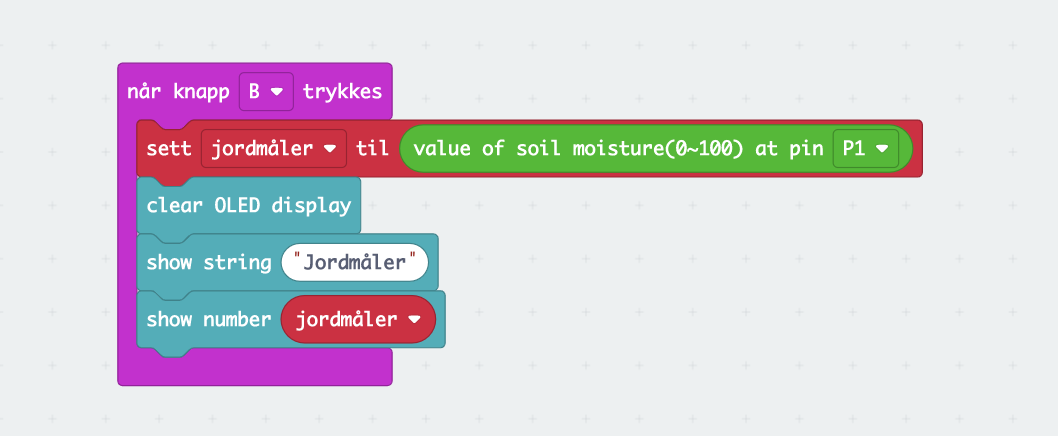The width and height of the screenshot is (1058, 436).
Task: Click the bottom bar of purple event block
Action: click(x=255, y=368)
